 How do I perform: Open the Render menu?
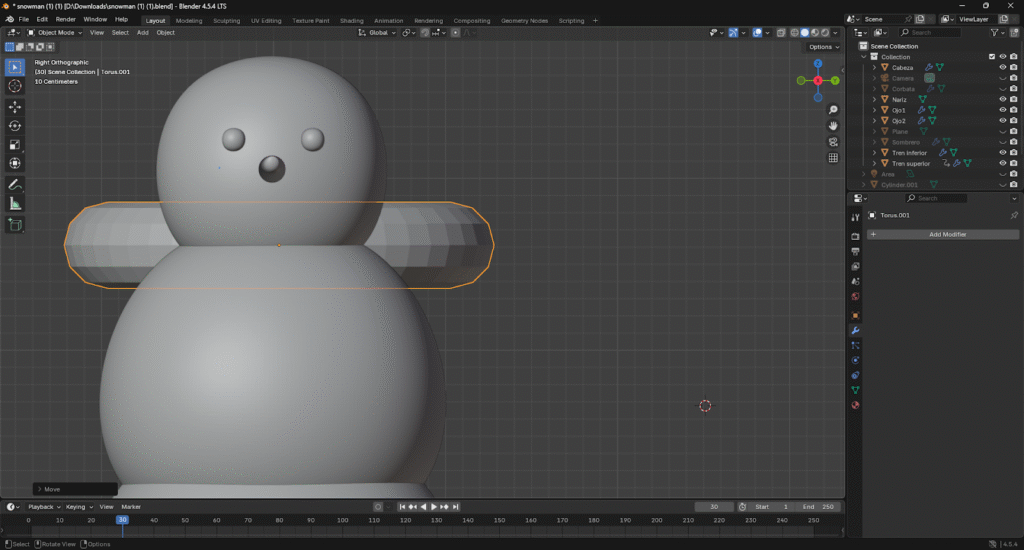coord(65,19)
